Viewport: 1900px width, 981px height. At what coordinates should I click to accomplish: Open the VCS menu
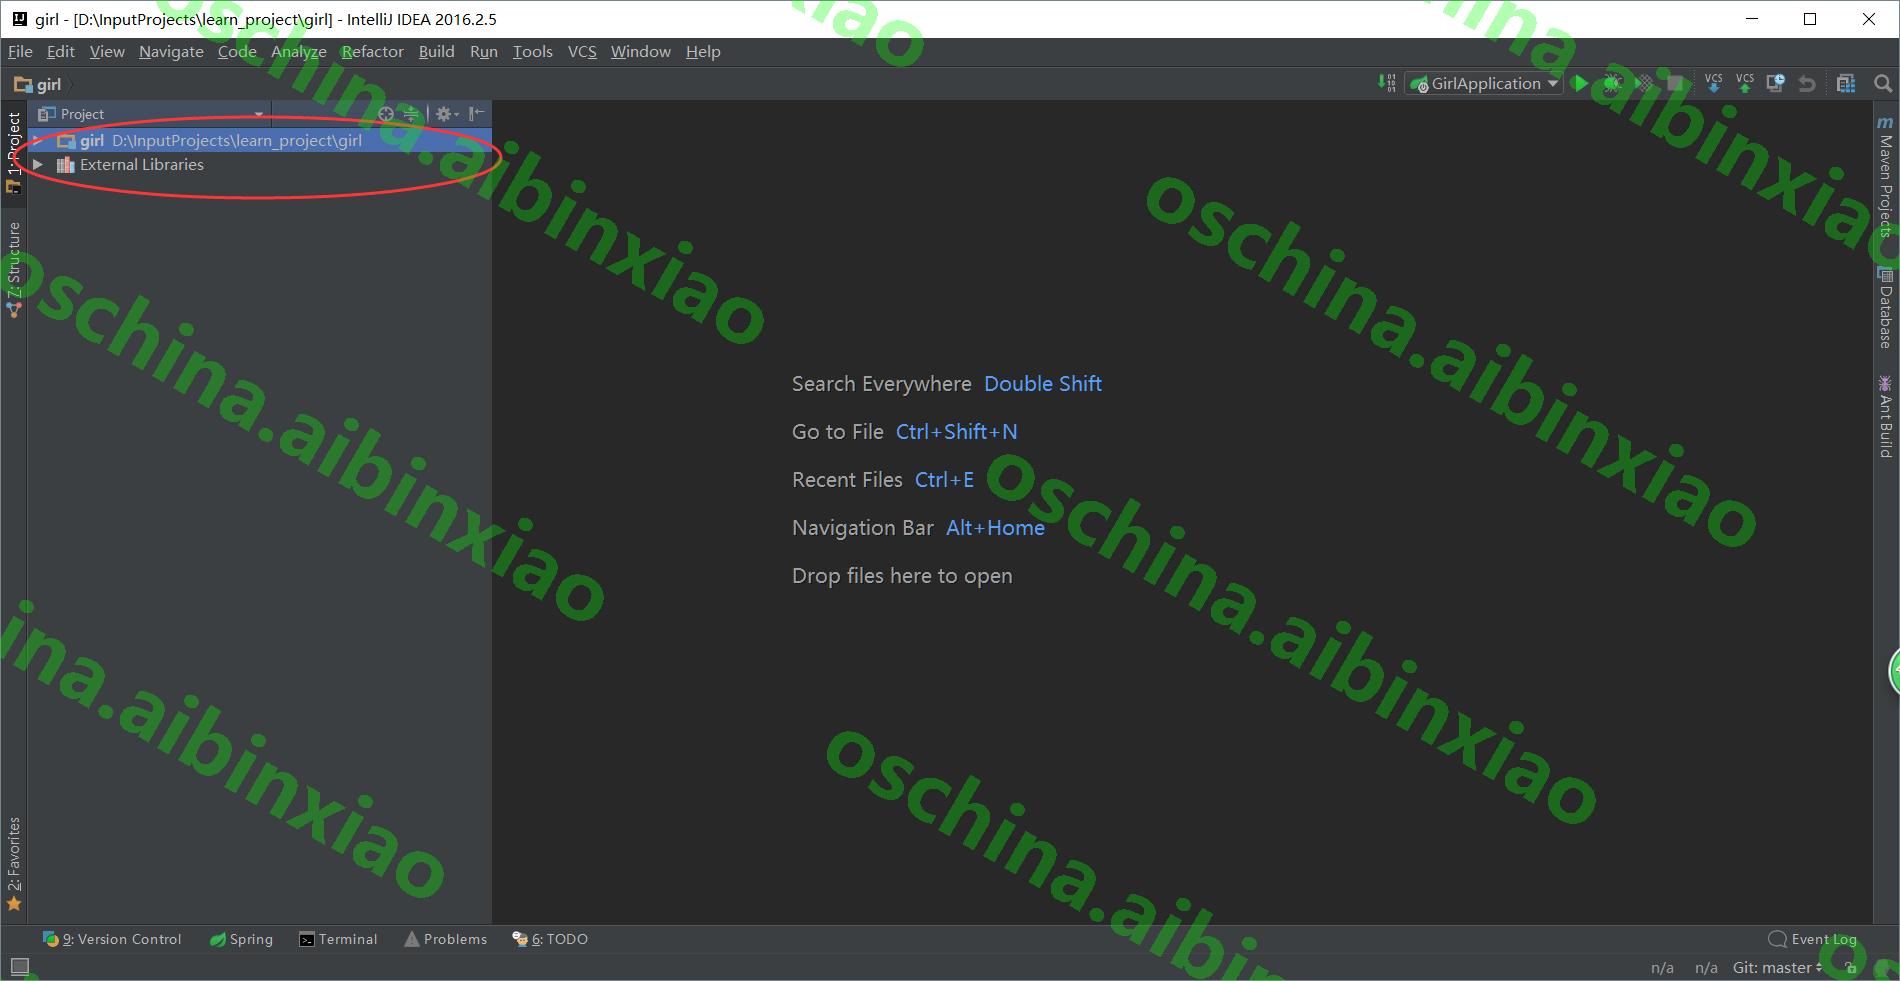582,51
